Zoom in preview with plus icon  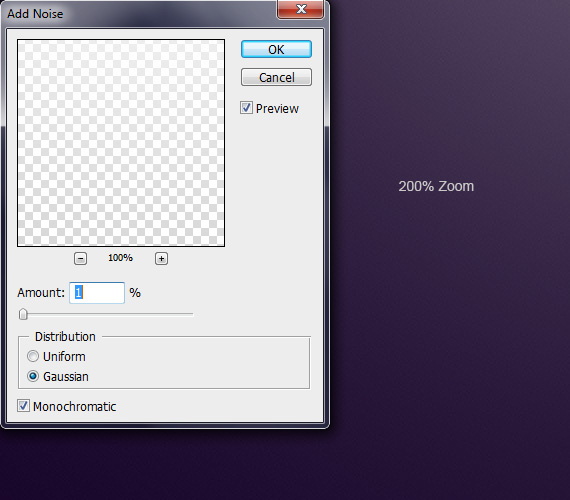tap(161, 259)
